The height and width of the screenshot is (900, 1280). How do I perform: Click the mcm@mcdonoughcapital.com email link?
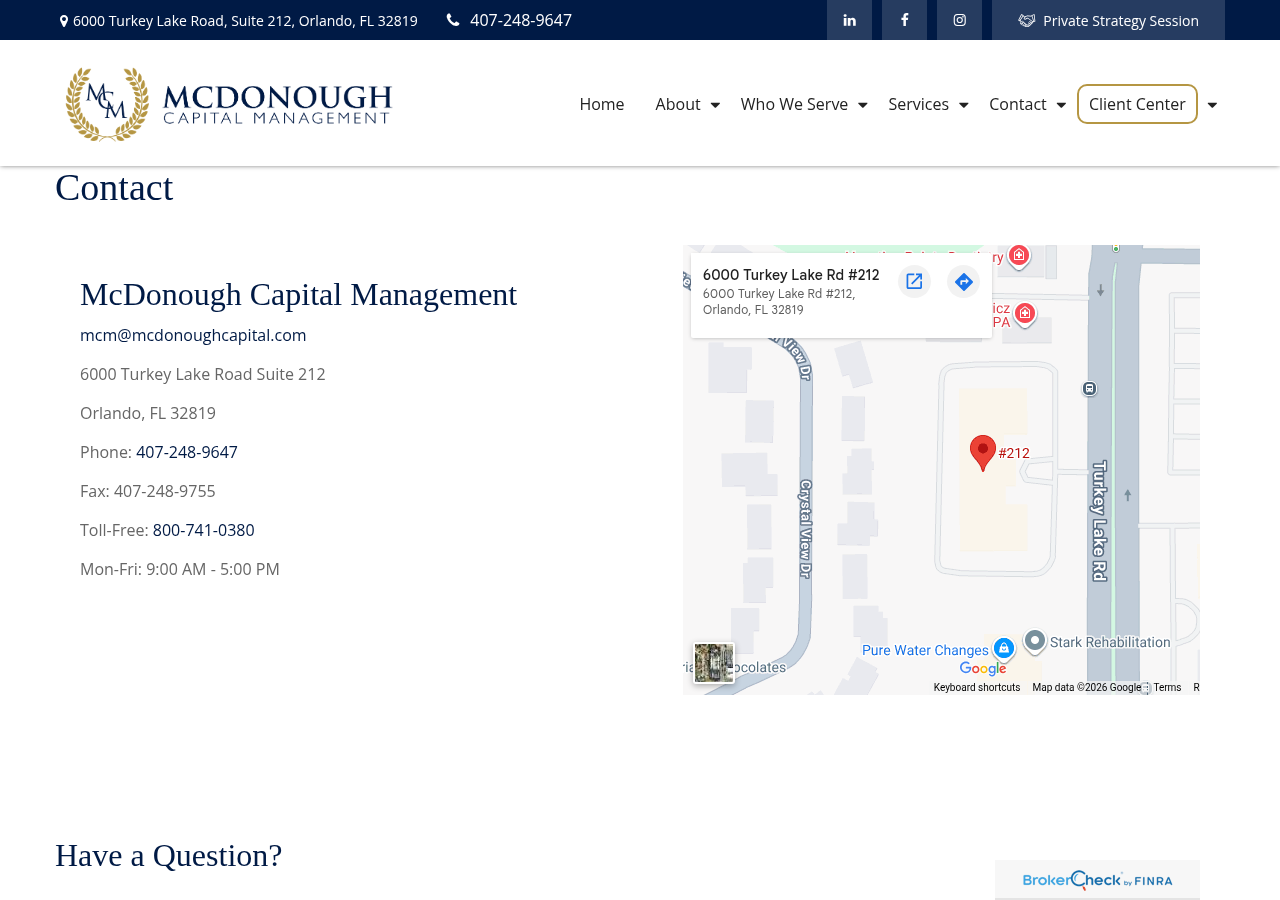[193, 335]
